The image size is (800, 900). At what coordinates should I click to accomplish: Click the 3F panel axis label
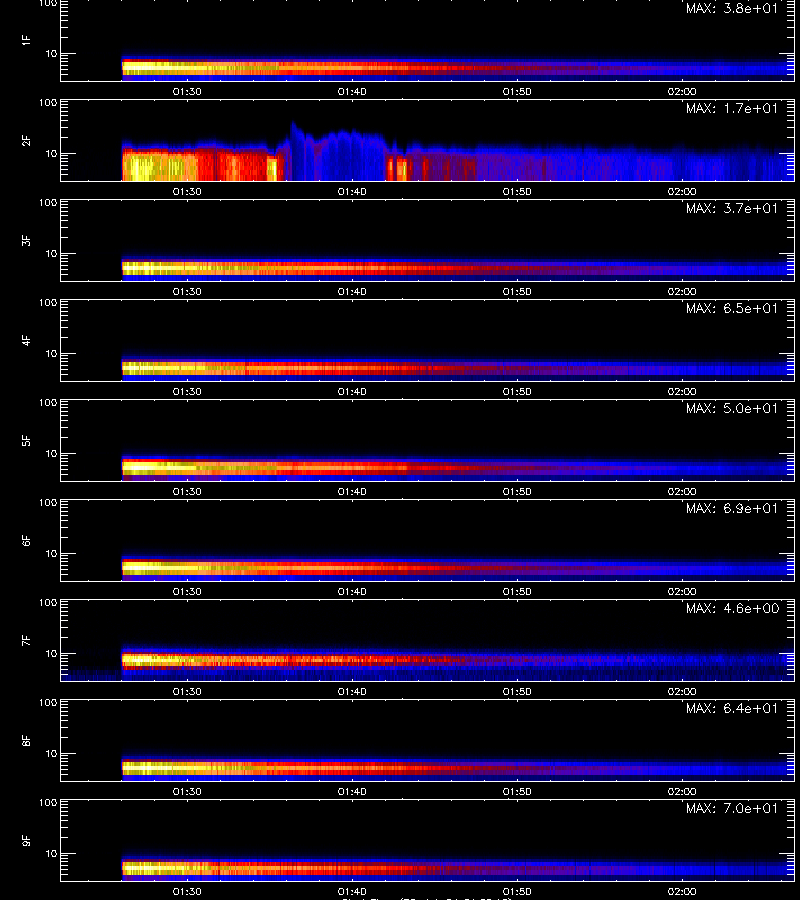click(x=26, y=240)
